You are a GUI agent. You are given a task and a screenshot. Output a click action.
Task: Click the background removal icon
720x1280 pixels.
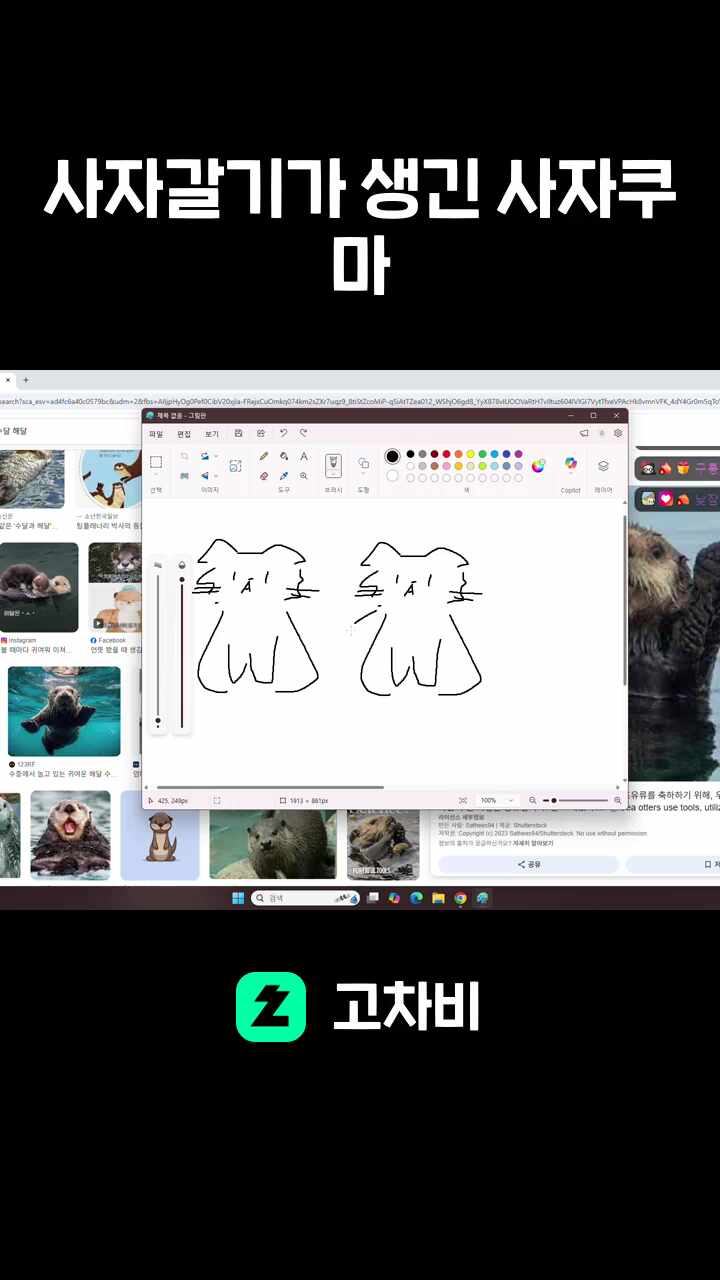click(236, 466)
